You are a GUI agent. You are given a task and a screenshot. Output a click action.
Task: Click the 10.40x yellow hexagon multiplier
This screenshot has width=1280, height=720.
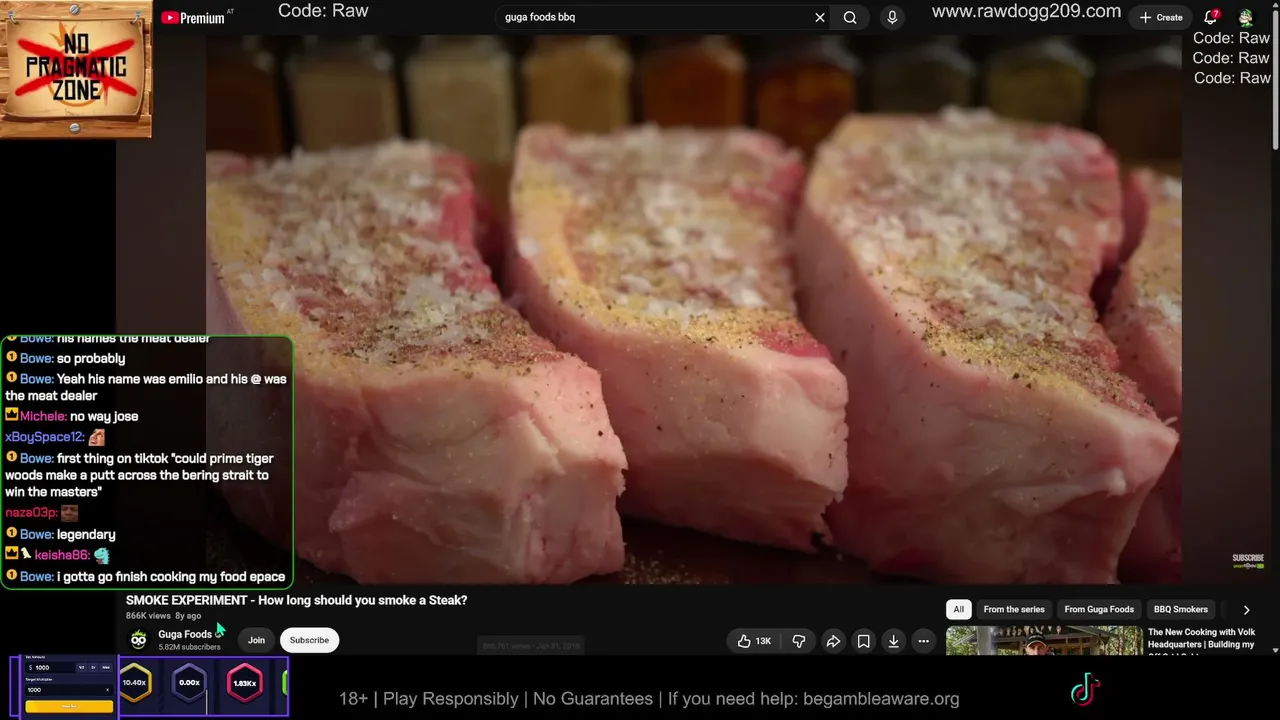[x=135, y=683]
